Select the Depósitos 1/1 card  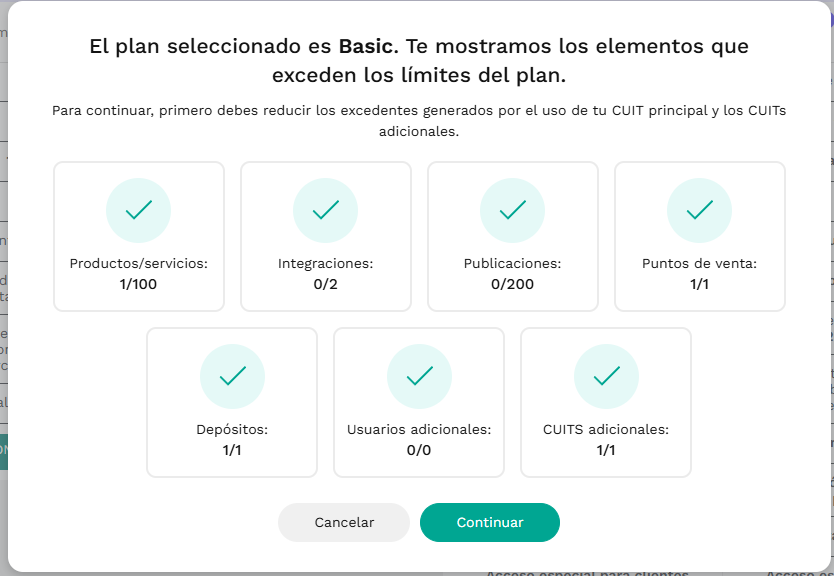point(232,402)
